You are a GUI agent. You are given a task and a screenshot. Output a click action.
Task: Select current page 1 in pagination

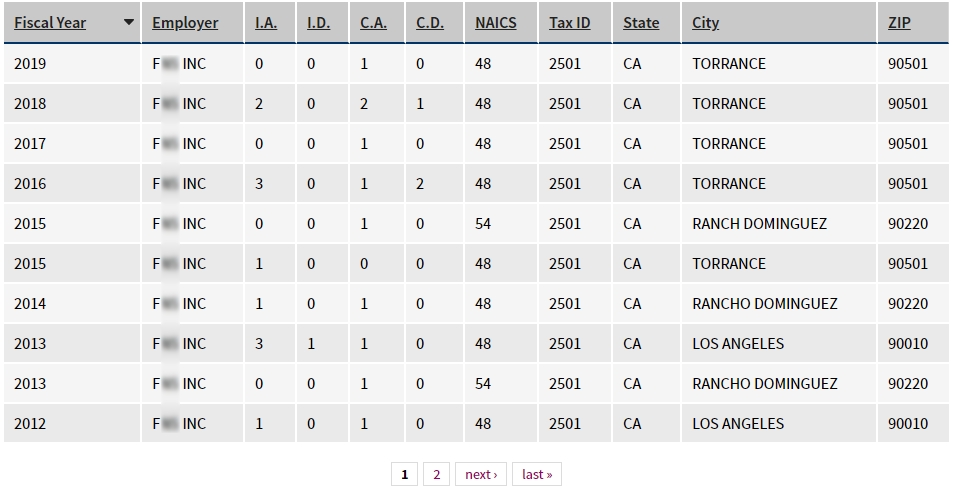pyautogui.click(x=404, y=474)
